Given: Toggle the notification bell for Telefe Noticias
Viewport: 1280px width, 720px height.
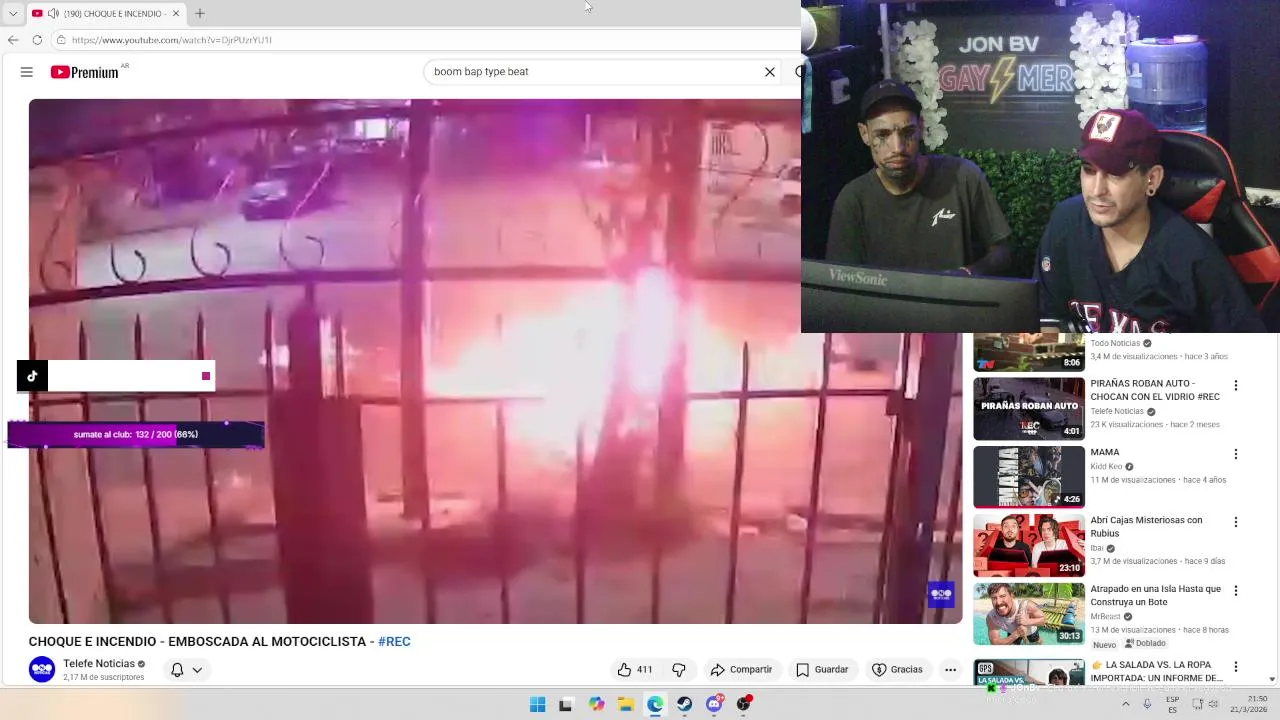Looking at the screenshot, I should coord(177,670).
